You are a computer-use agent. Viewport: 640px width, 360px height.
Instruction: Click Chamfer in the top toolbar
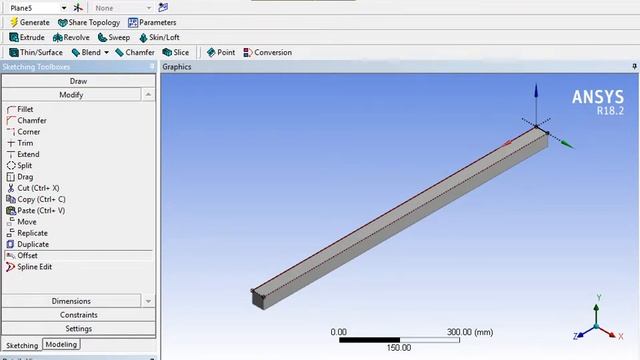coord(135,52)
